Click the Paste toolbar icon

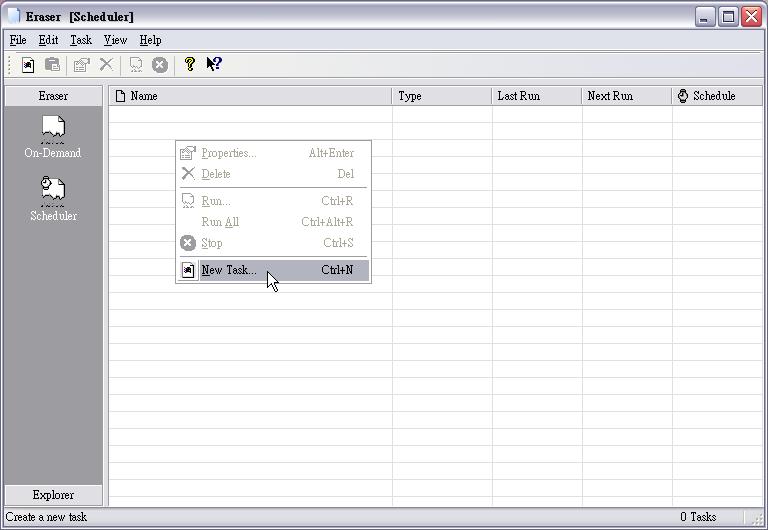[52, 65]
